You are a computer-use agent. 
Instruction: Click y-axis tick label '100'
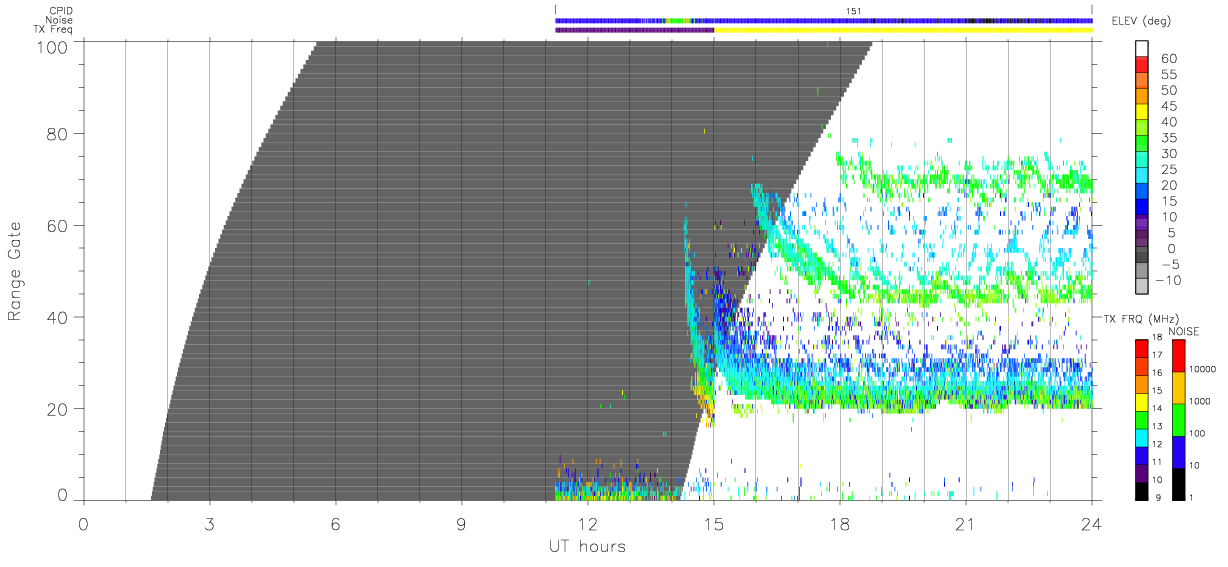54,47
